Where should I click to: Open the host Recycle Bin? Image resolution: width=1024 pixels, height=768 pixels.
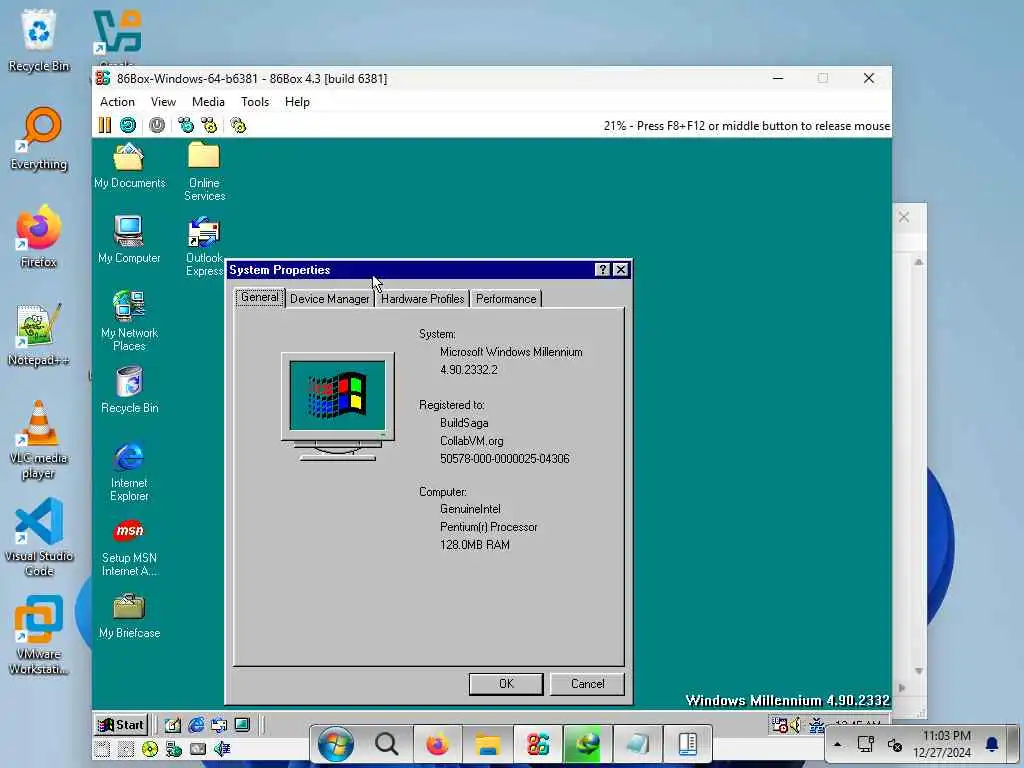point(39,40)
